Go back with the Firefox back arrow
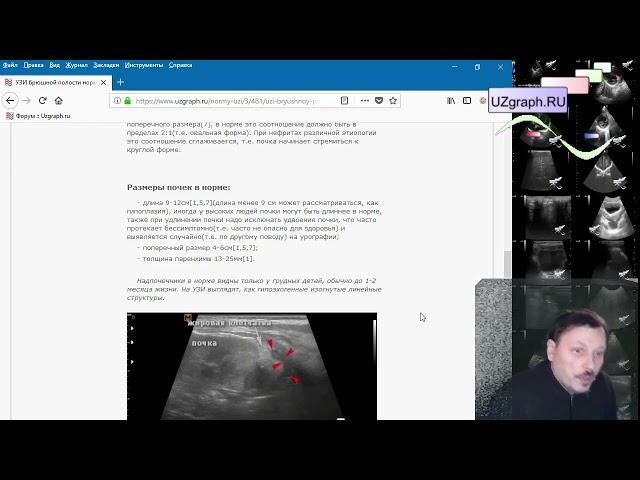 point(10,100)
